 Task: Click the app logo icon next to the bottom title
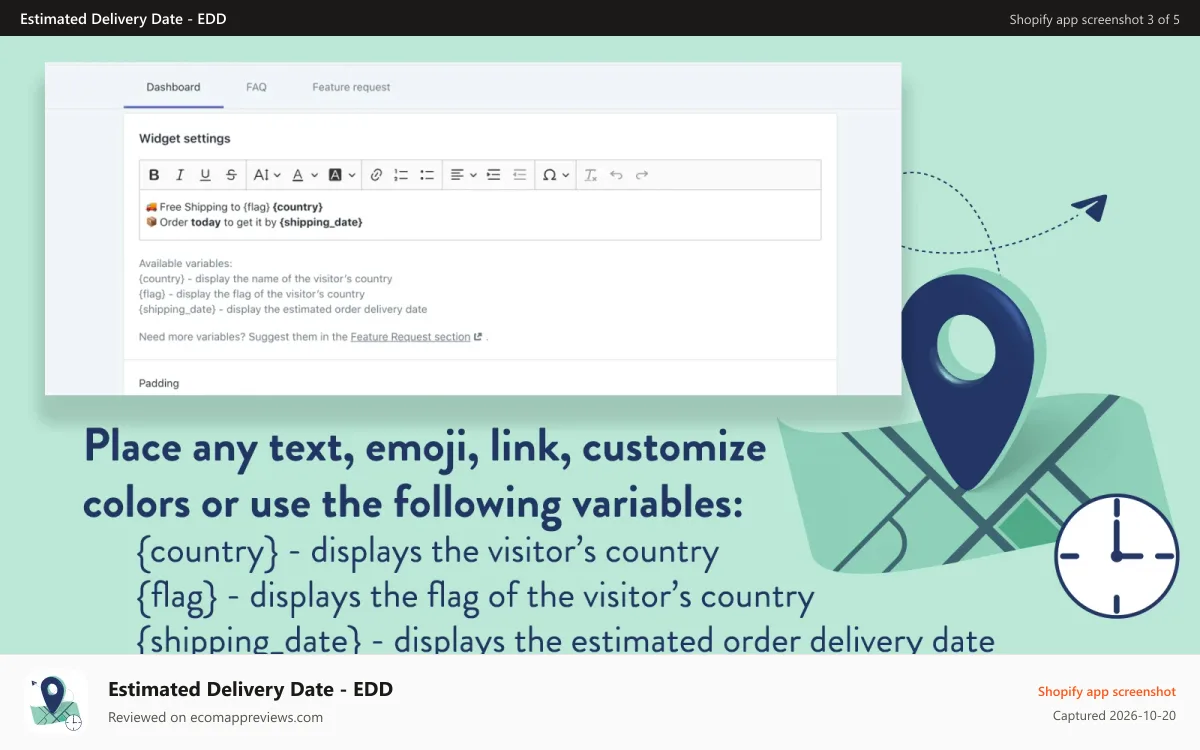[56, 702]
